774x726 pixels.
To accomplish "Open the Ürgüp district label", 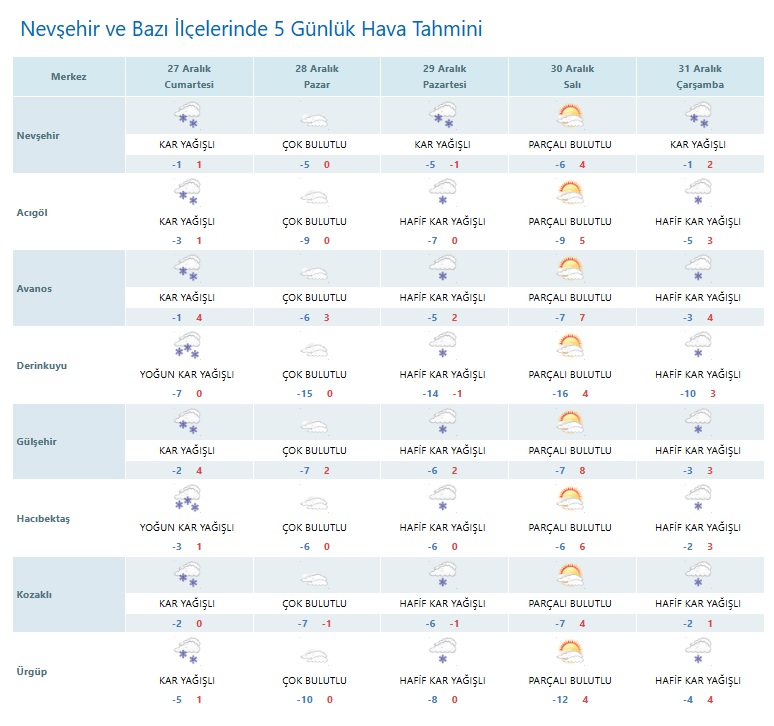I will click(33, 672).
